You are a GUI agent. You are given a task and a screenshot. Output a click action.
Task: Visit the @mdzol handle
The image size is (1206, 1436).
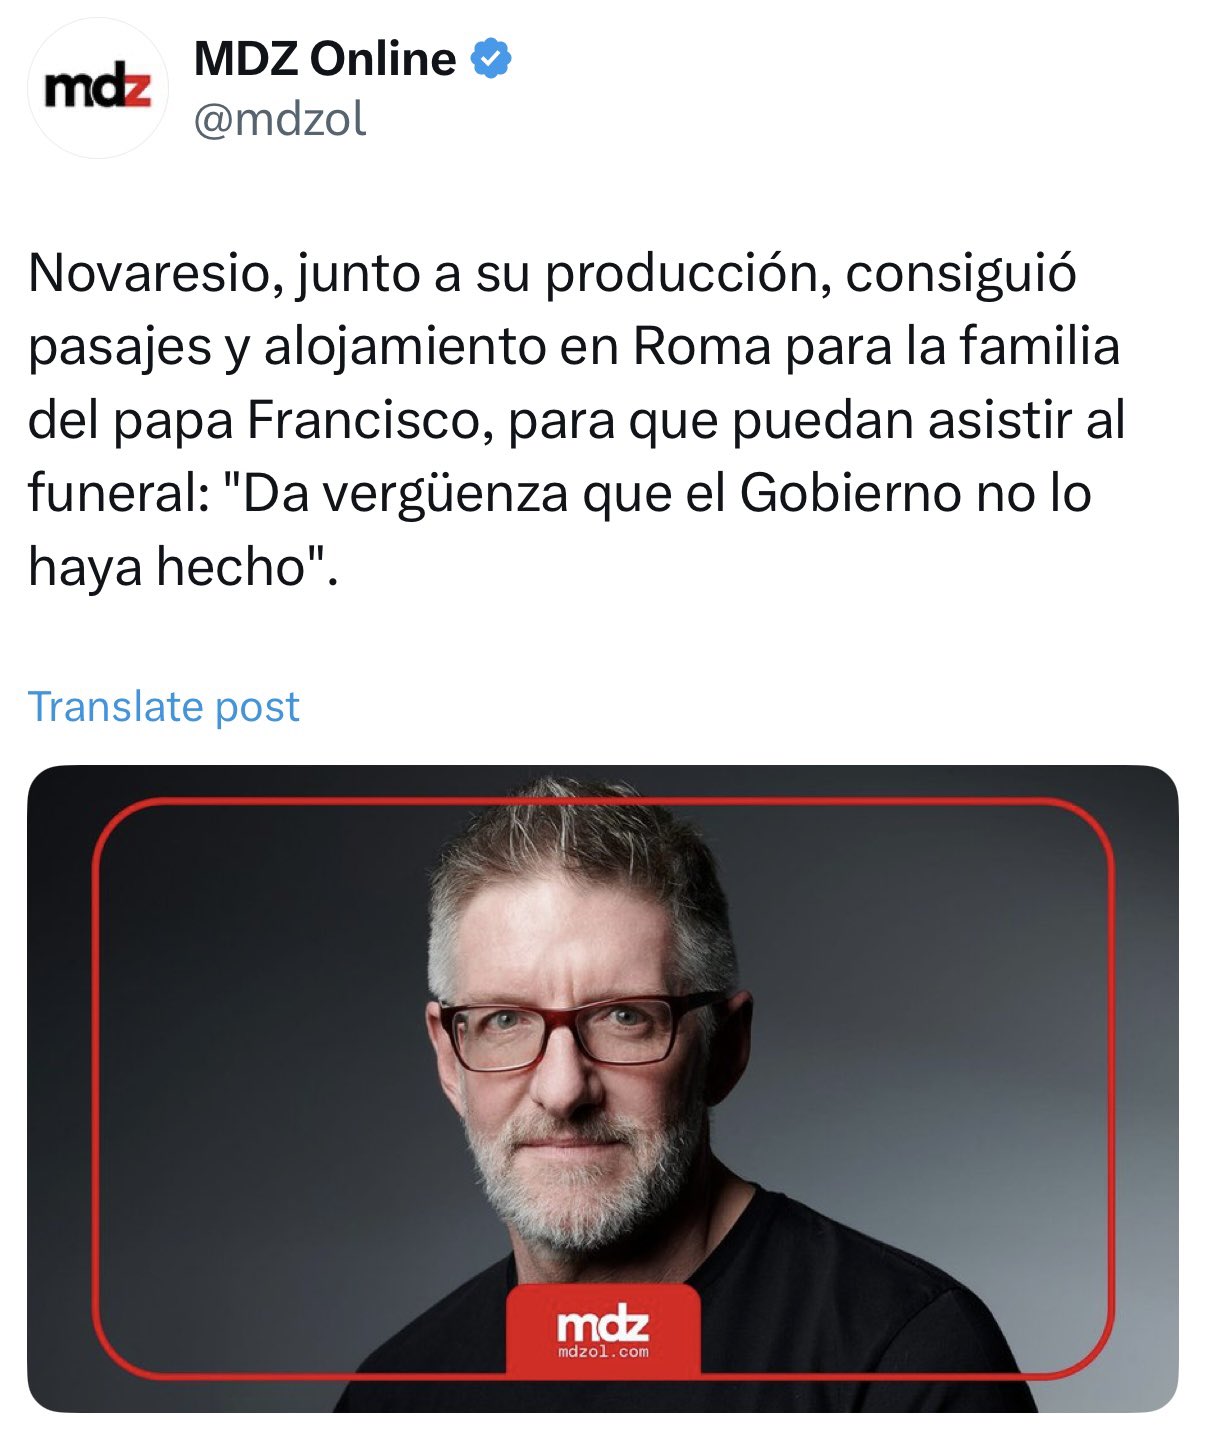click(x=280, y=119)
